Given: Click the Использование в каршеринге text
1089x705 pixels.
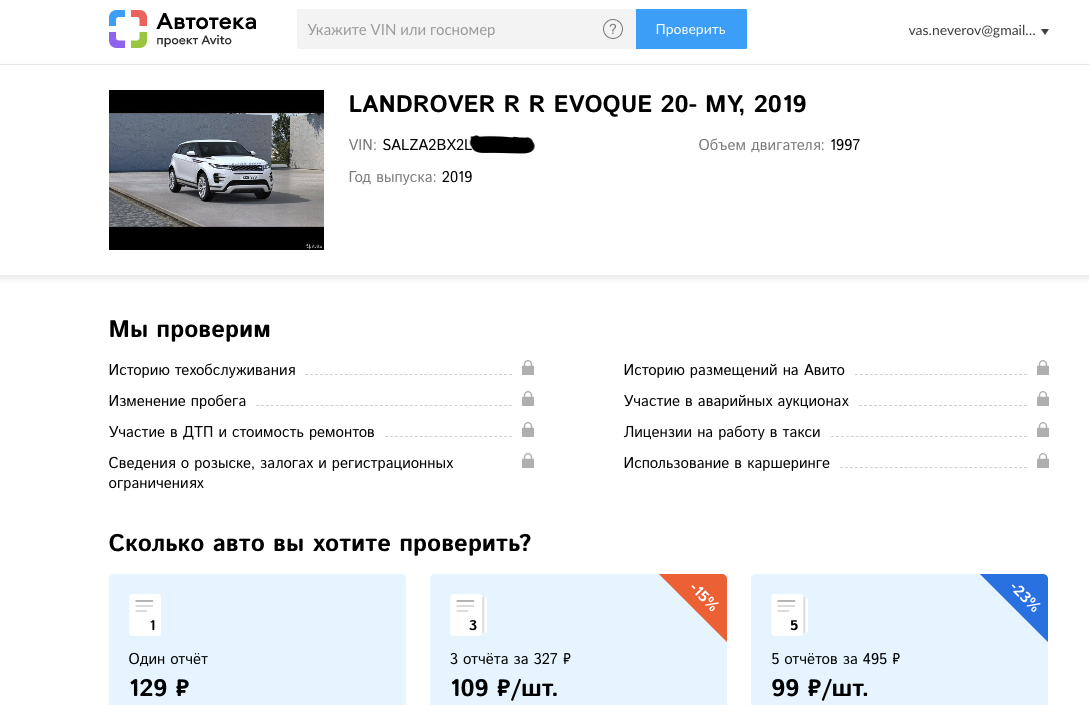Looking at the screenshot, I should [726, 463].
